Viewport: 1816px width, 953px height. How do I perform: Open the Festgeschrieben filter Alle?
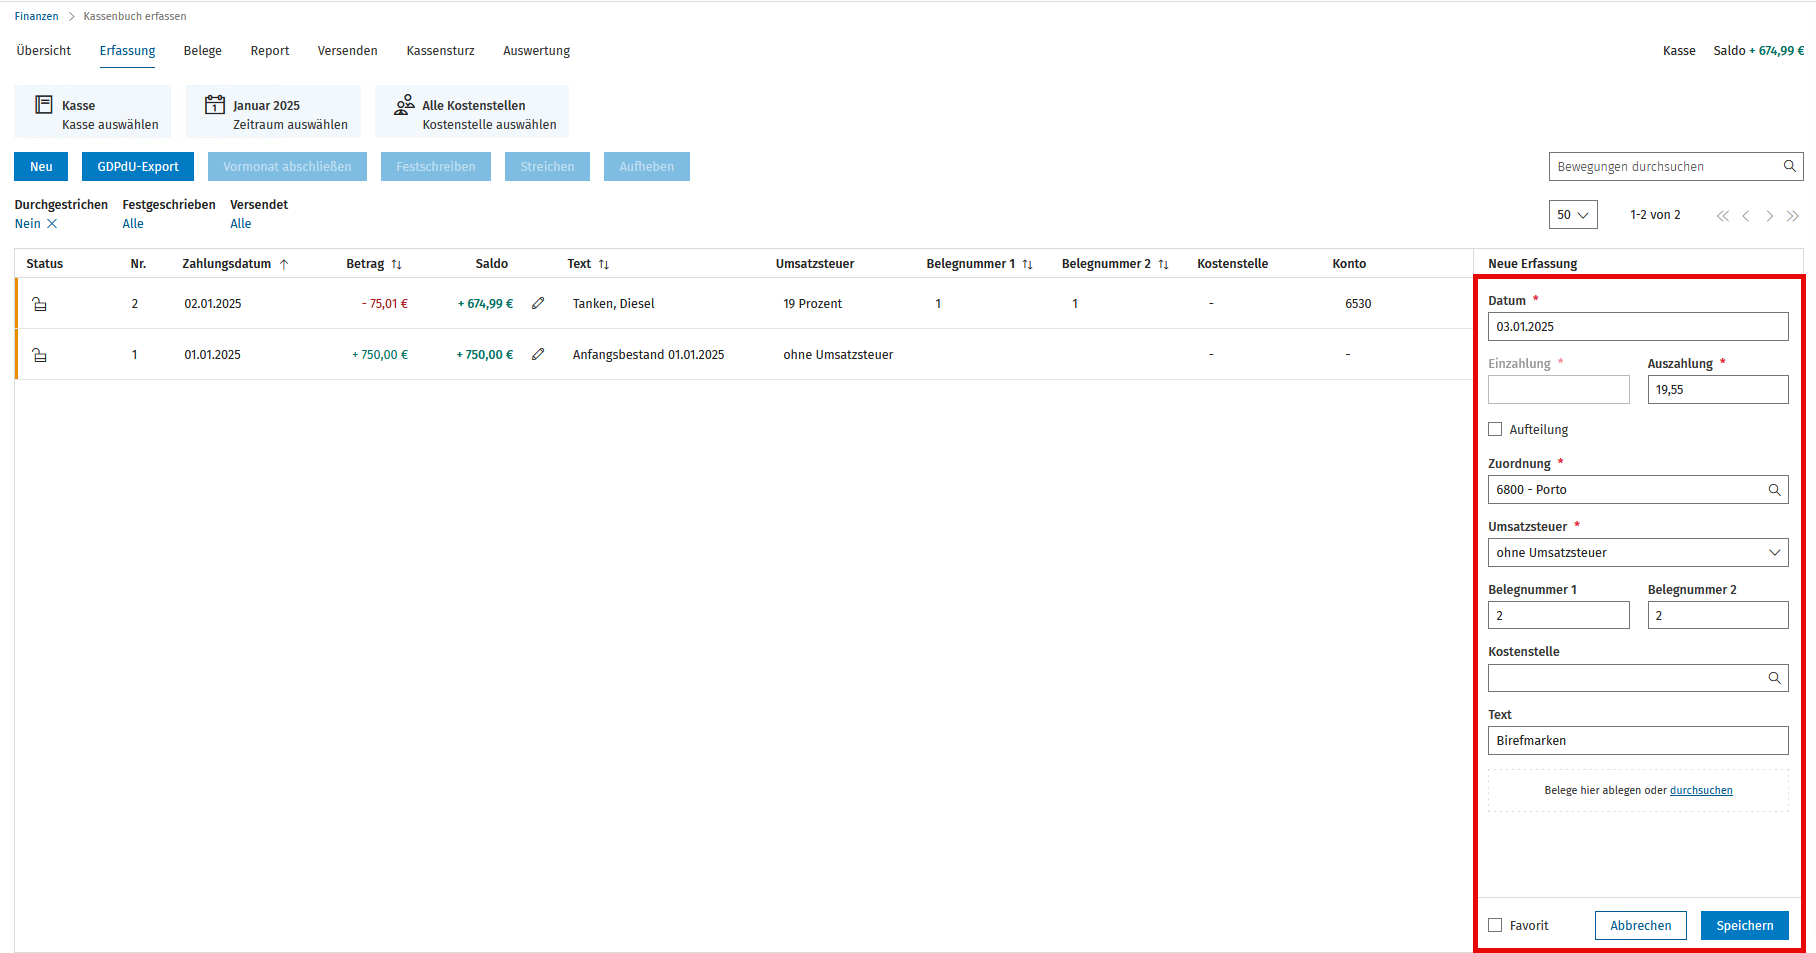click(133, 224)
